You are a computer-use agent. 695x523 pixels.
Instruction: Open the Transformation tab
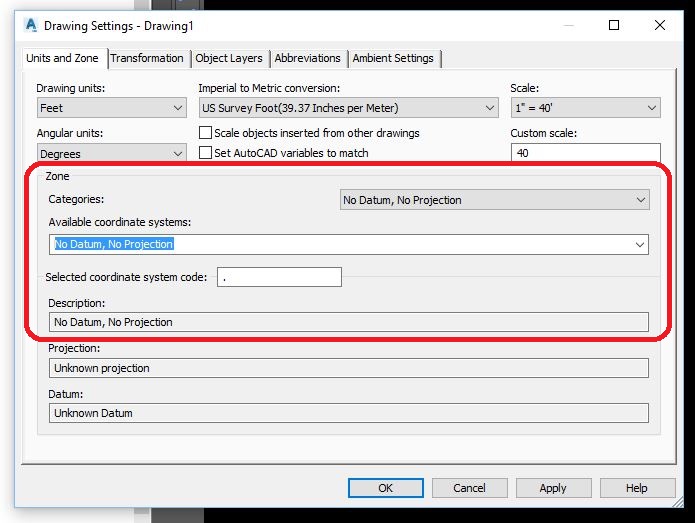point(147,59)
